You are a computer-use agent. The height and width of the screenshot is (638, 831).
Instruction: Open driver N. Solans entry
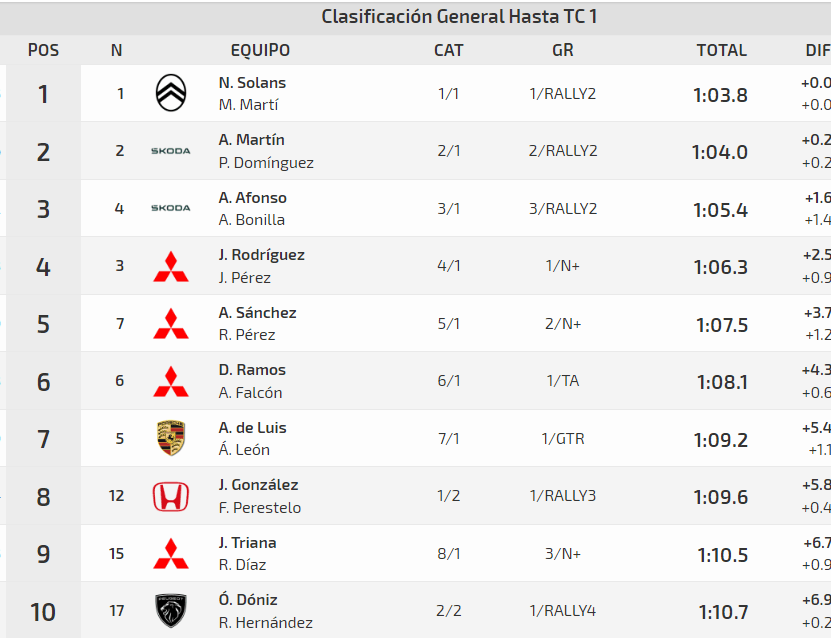click(252, 83)
